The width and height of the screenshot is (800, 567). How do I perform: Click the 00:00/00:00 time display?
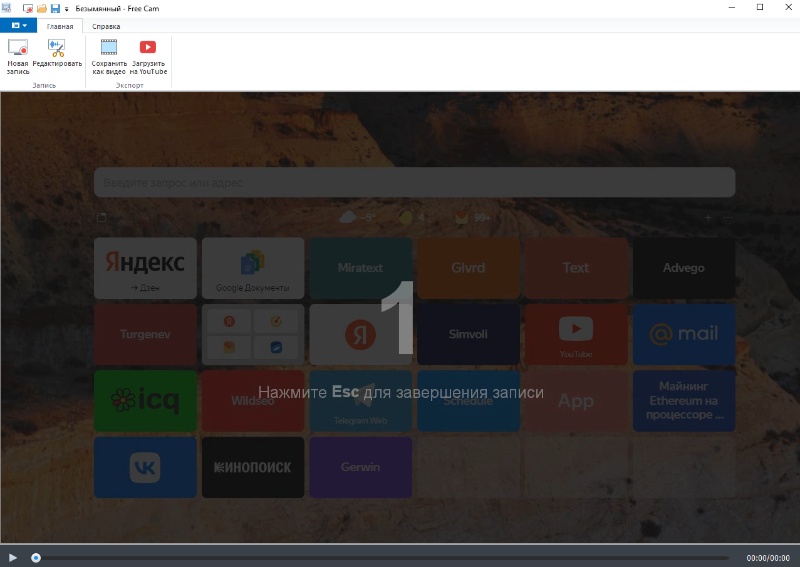(767, 558)
